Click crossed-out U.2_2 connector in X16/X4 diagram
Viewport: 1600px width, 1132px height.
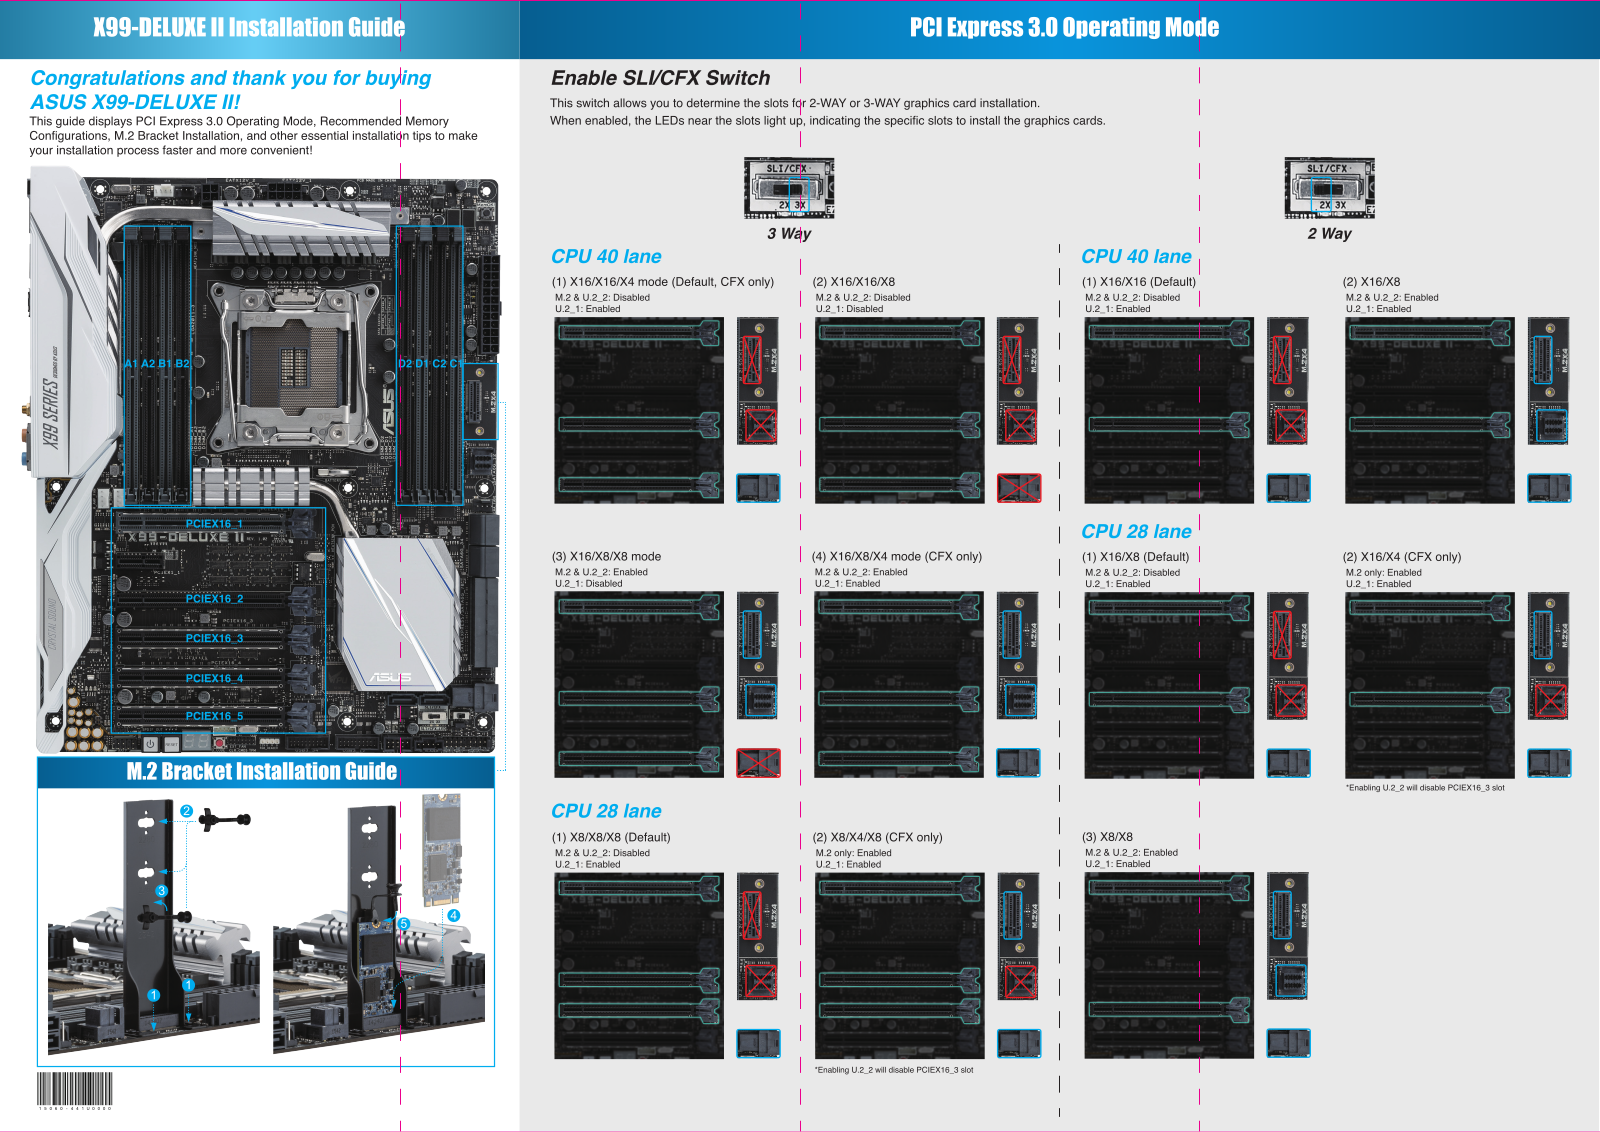click(x=1551, y=699)
